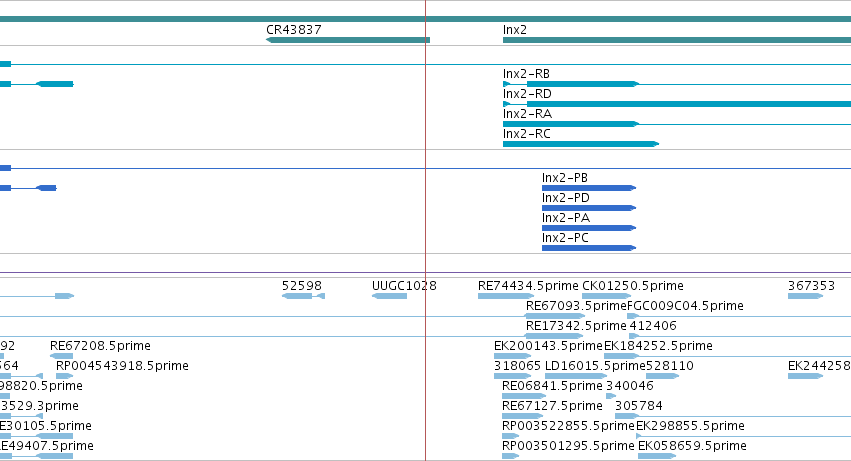
Task: Select the Inx2-PA protein label
Action: click(566, 218)
